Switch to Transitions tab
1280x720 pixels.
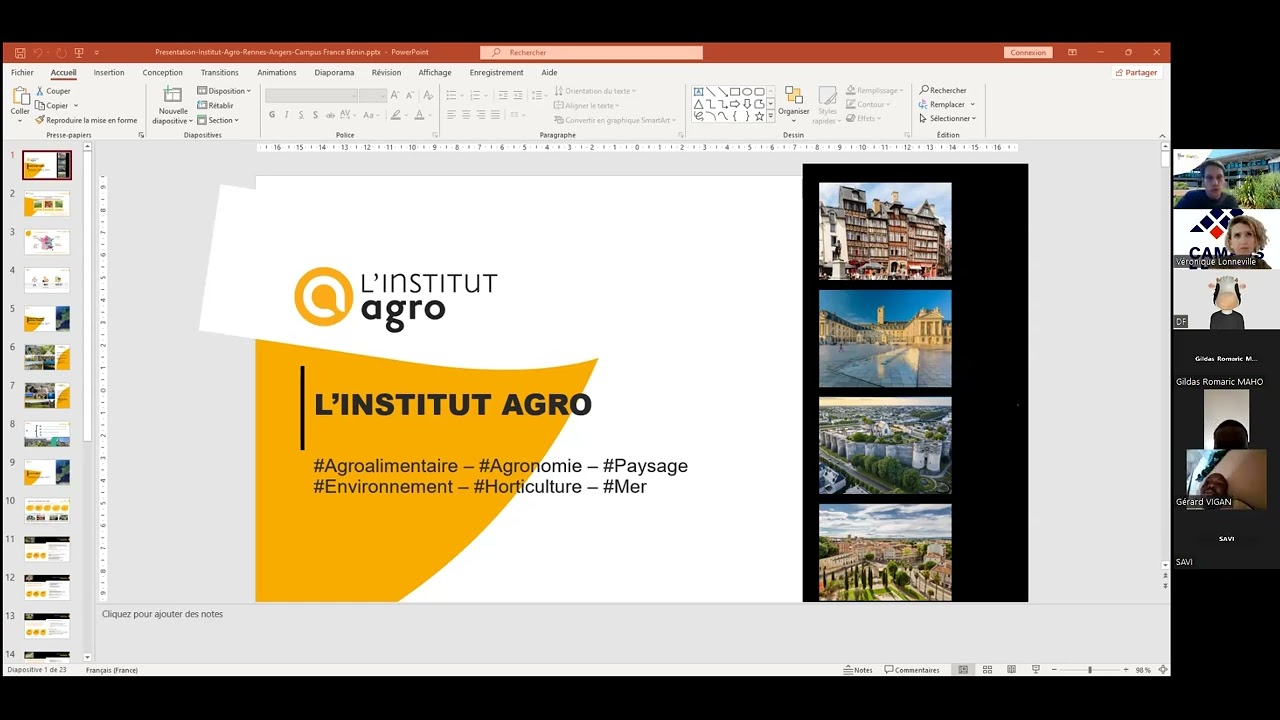[219, 73]
